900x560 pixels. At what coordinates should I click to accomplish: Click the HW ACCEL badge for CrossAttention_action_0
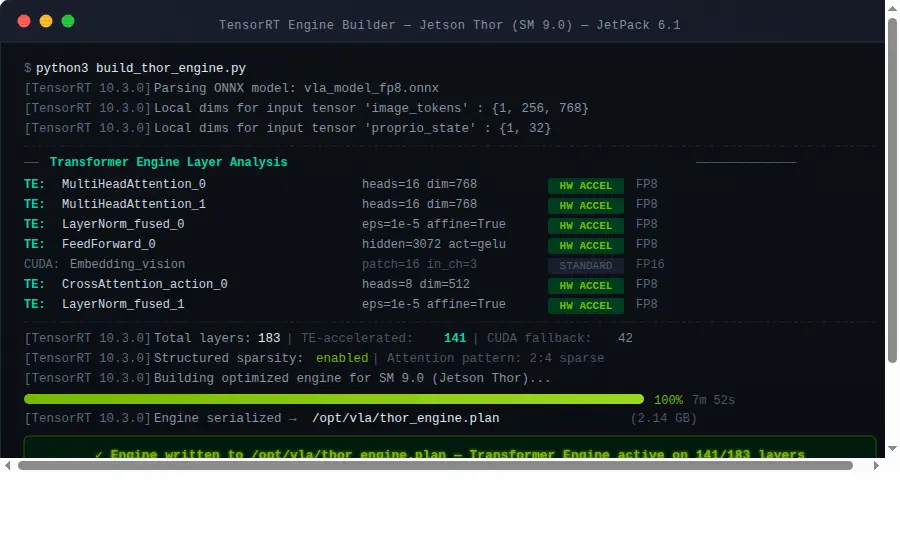tap(585, 286)
